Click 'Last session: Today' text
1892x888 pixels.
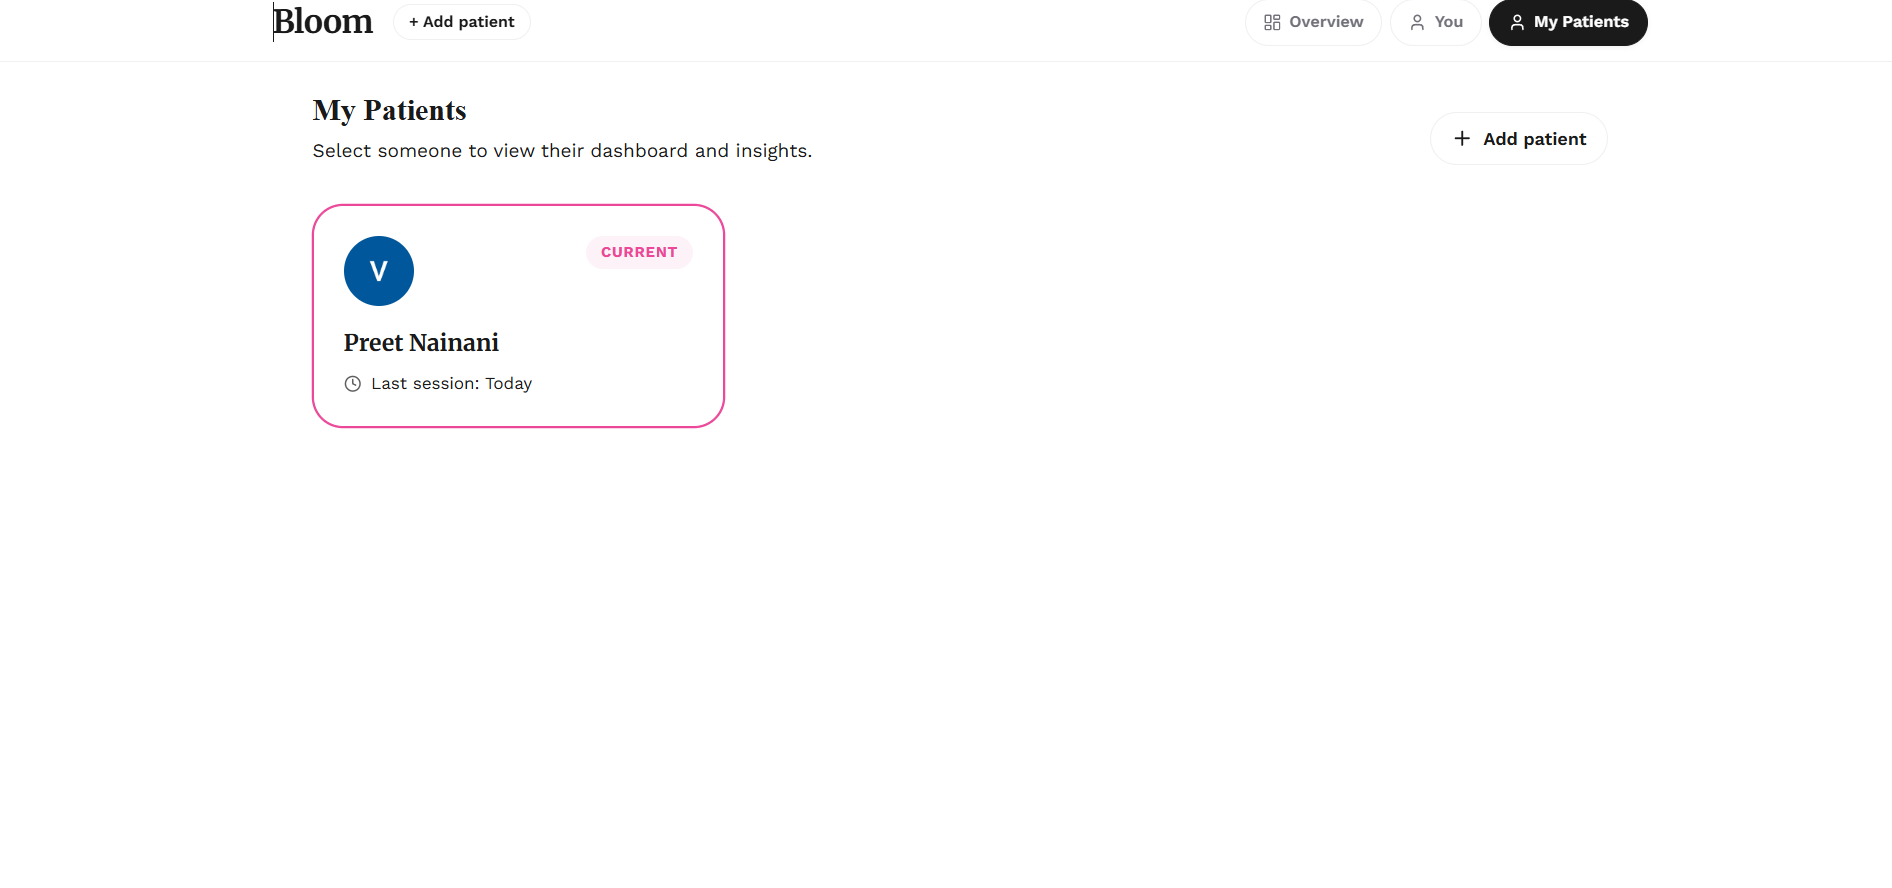(451, 384)
